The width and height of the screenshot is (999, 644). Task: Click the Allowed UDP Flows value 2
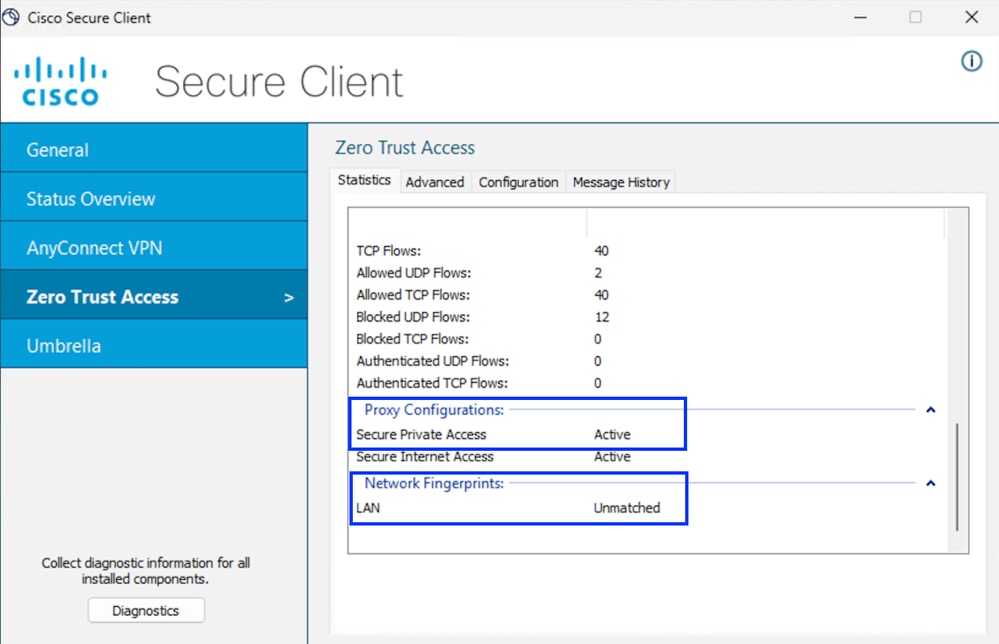point(598,273)
